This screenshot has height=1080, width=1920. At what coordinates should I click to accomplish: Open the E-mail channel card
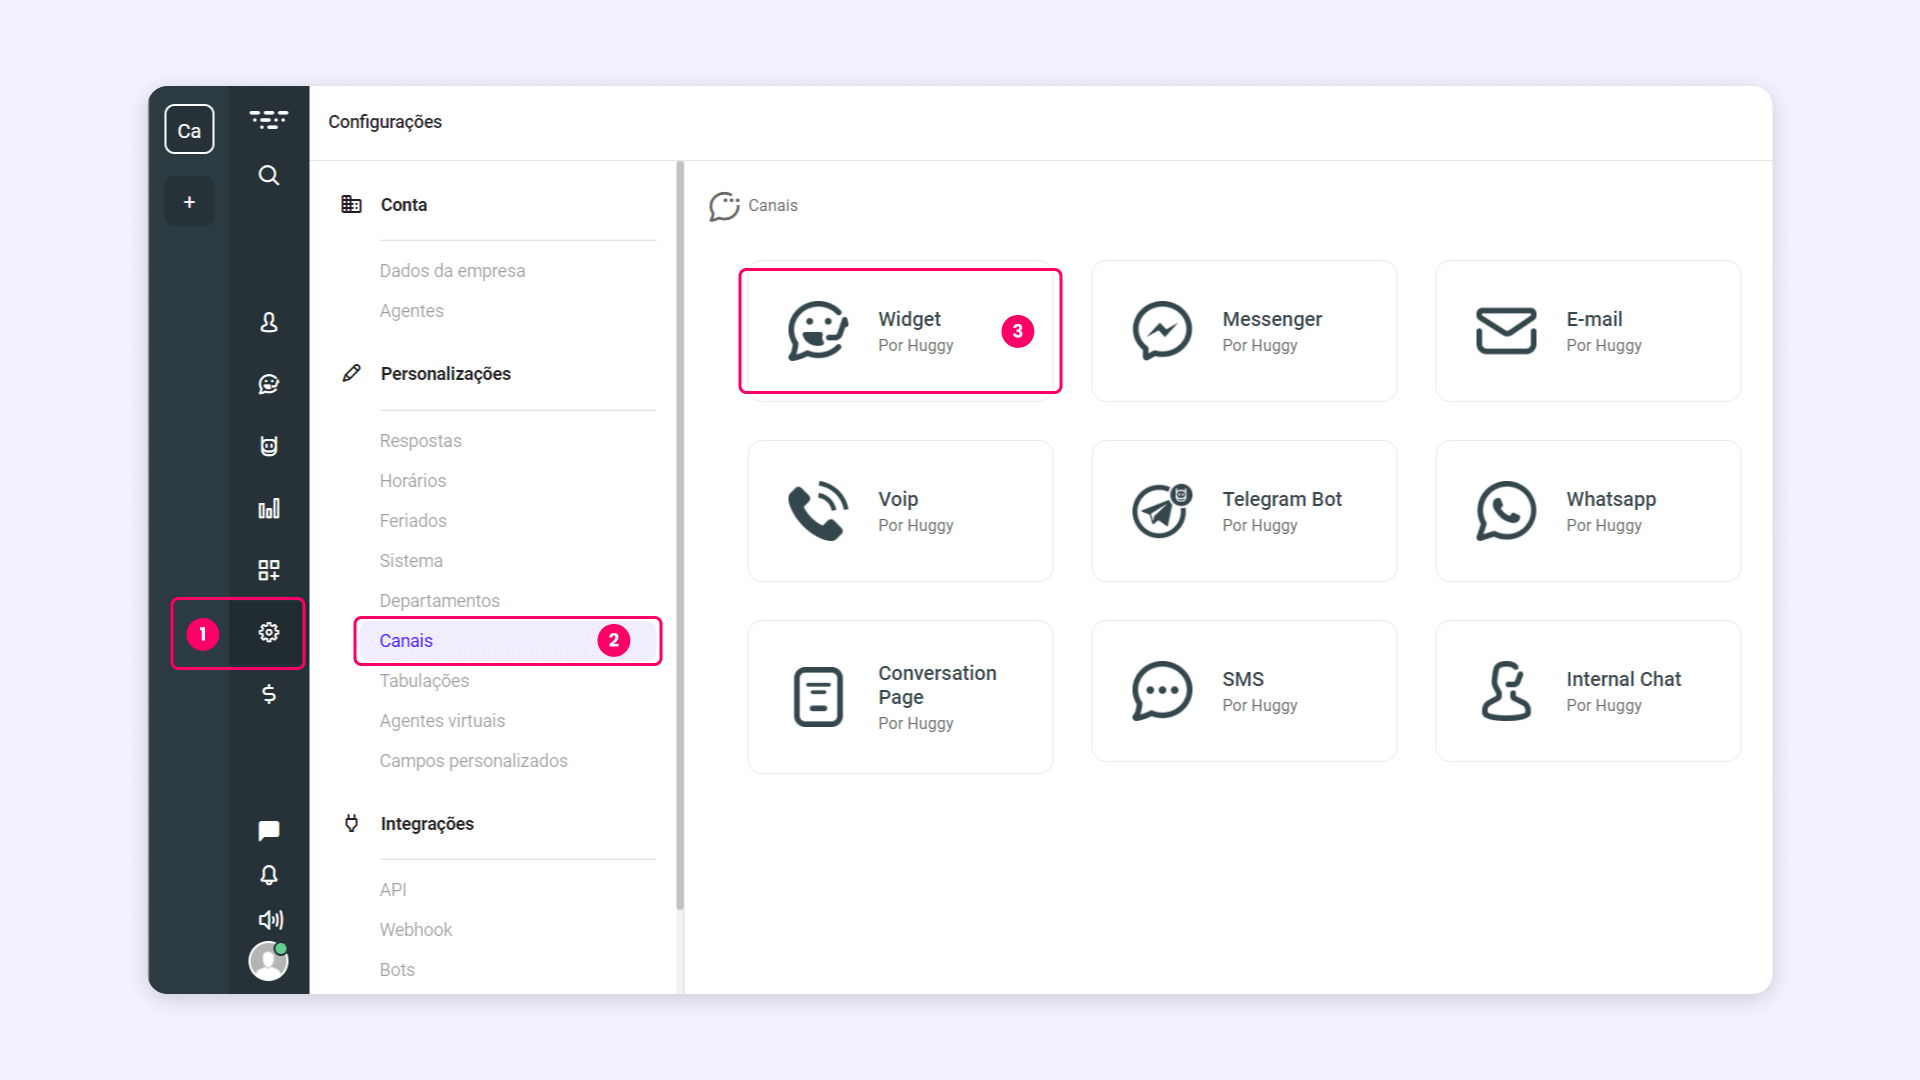tap(1588, 331)
